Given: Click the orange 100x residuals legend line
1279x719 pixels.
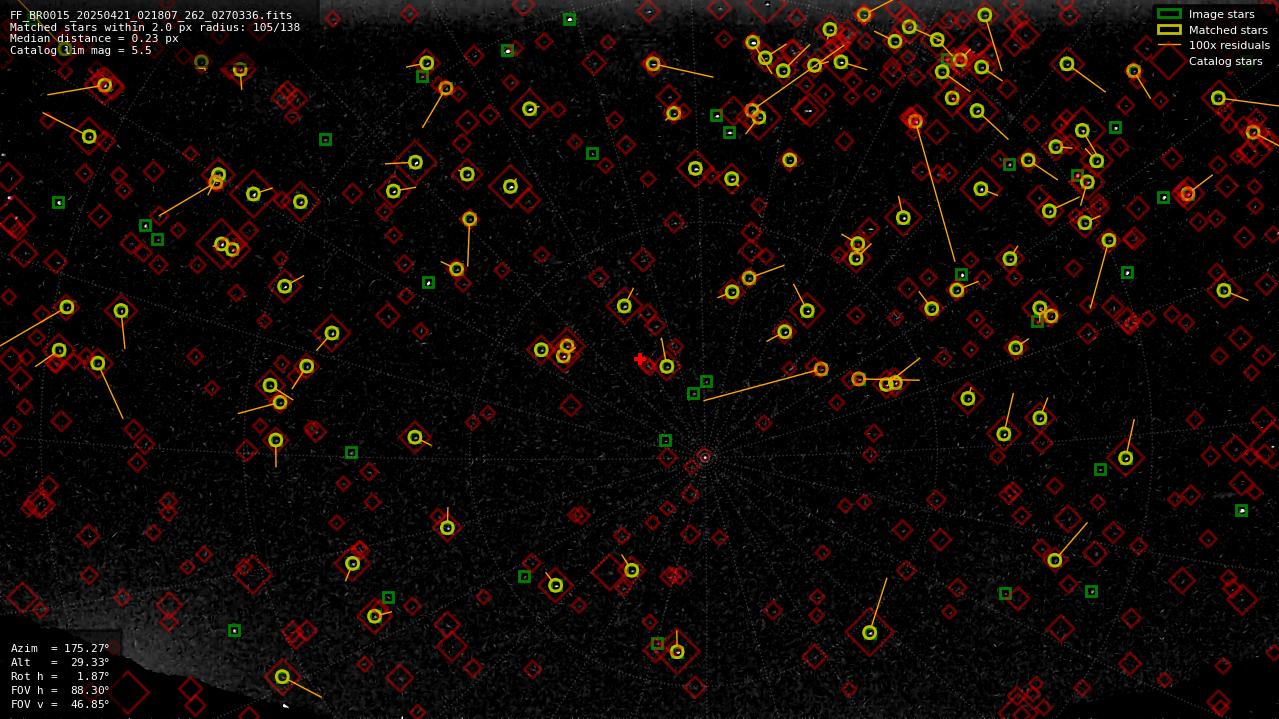Looking at the screenshot, I should tap(1168, 45).
